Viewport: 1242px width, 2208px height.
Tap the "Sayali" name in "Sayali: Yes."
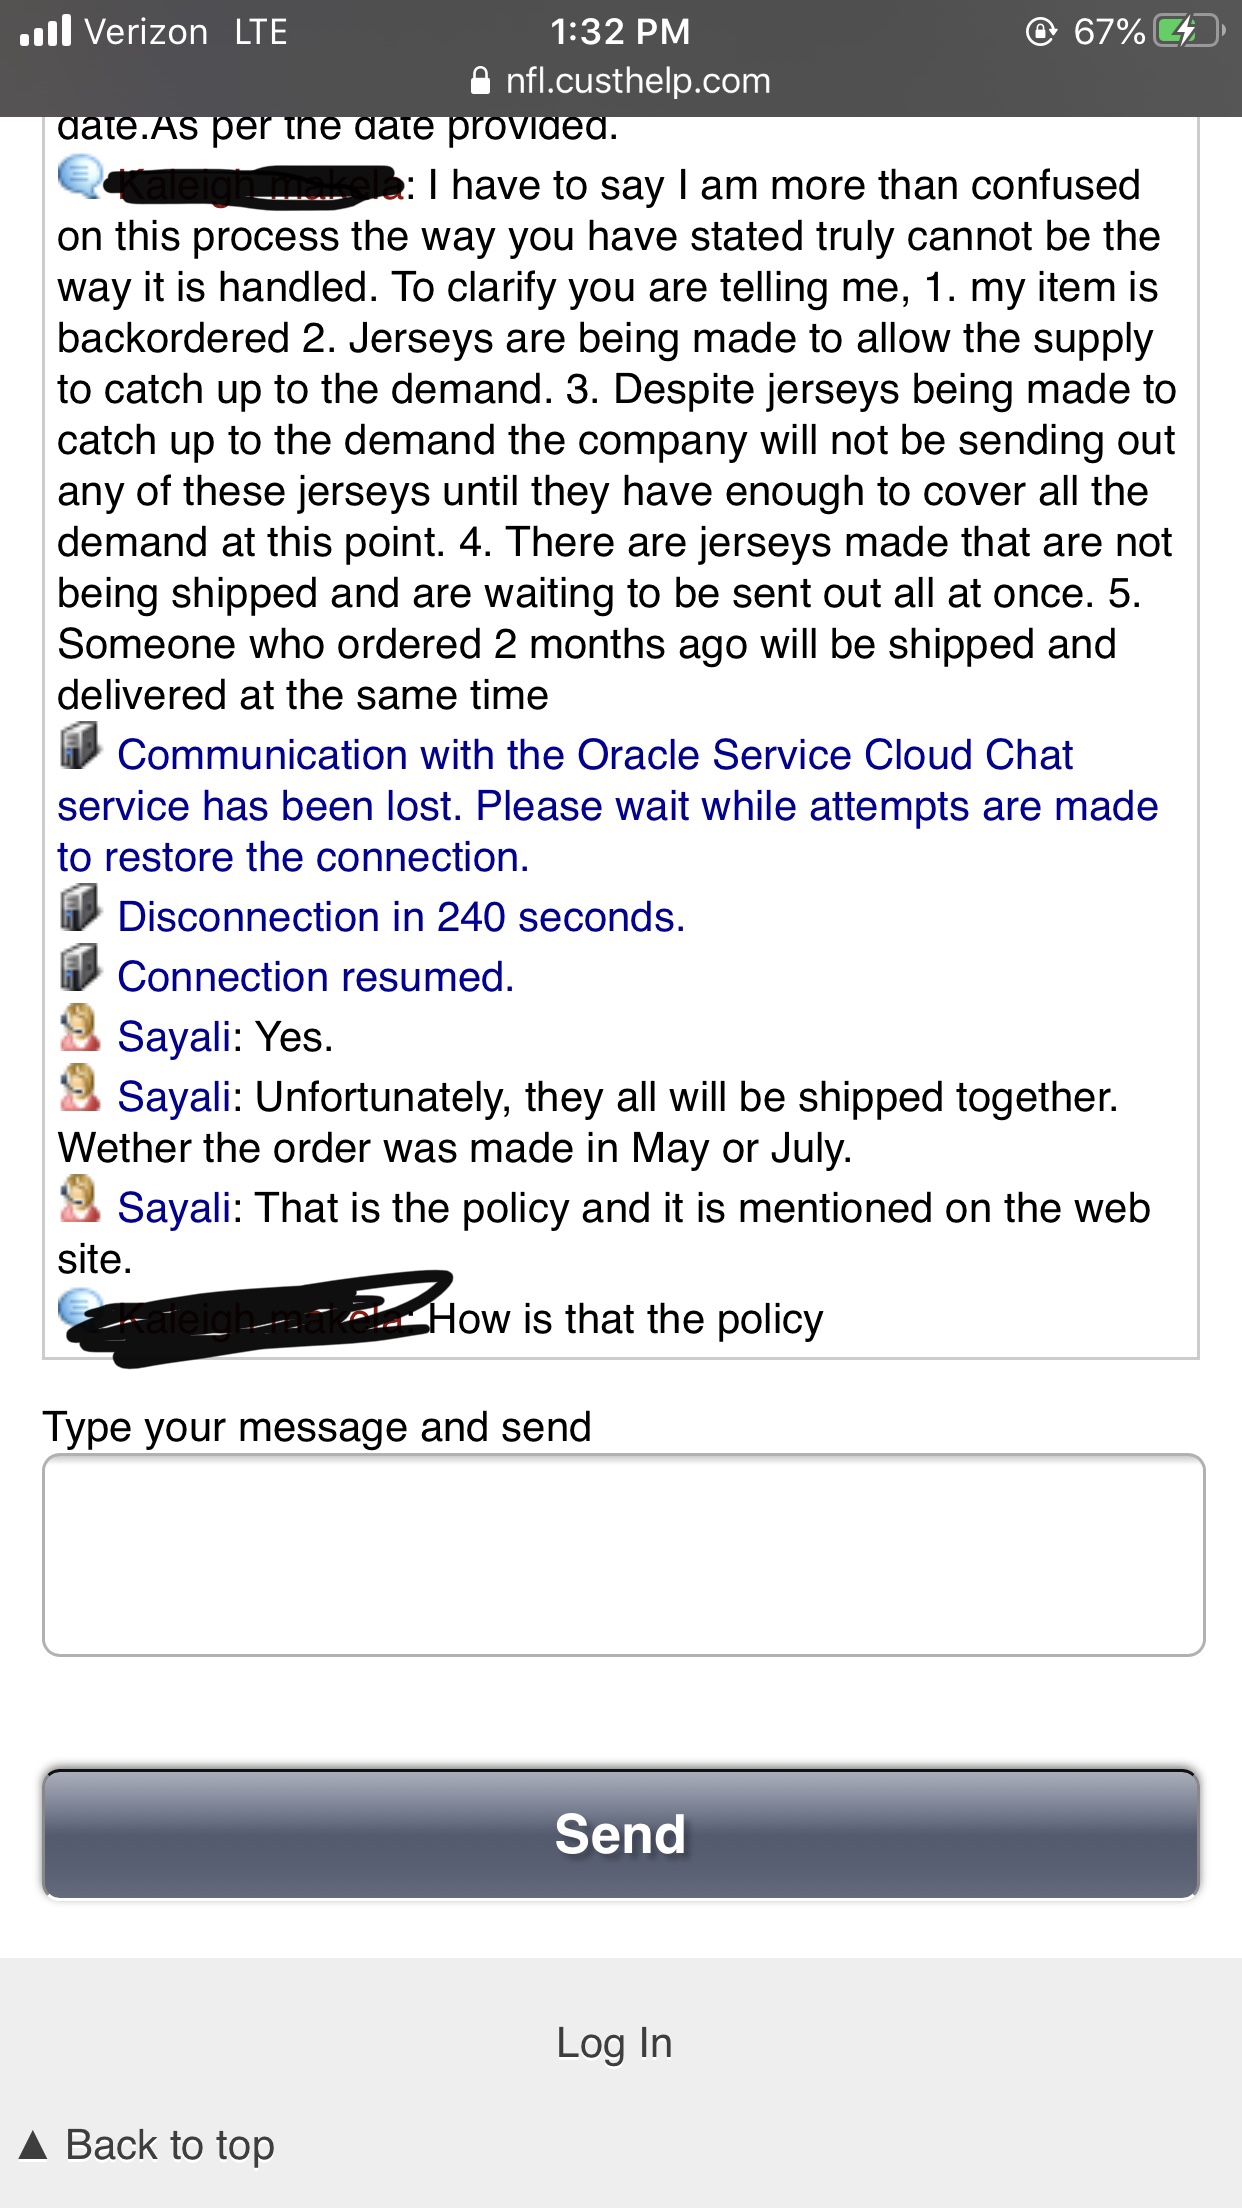point(175,1037)
